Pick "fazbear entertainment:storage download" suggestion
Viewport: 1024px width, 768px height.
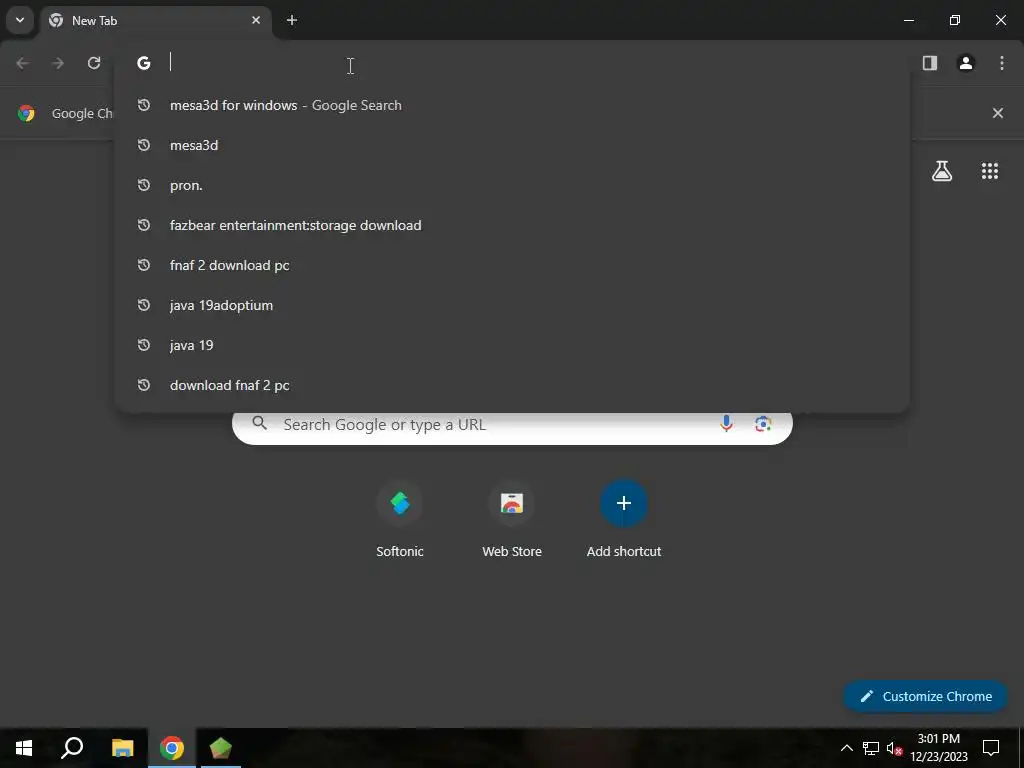tap(512, 225)
